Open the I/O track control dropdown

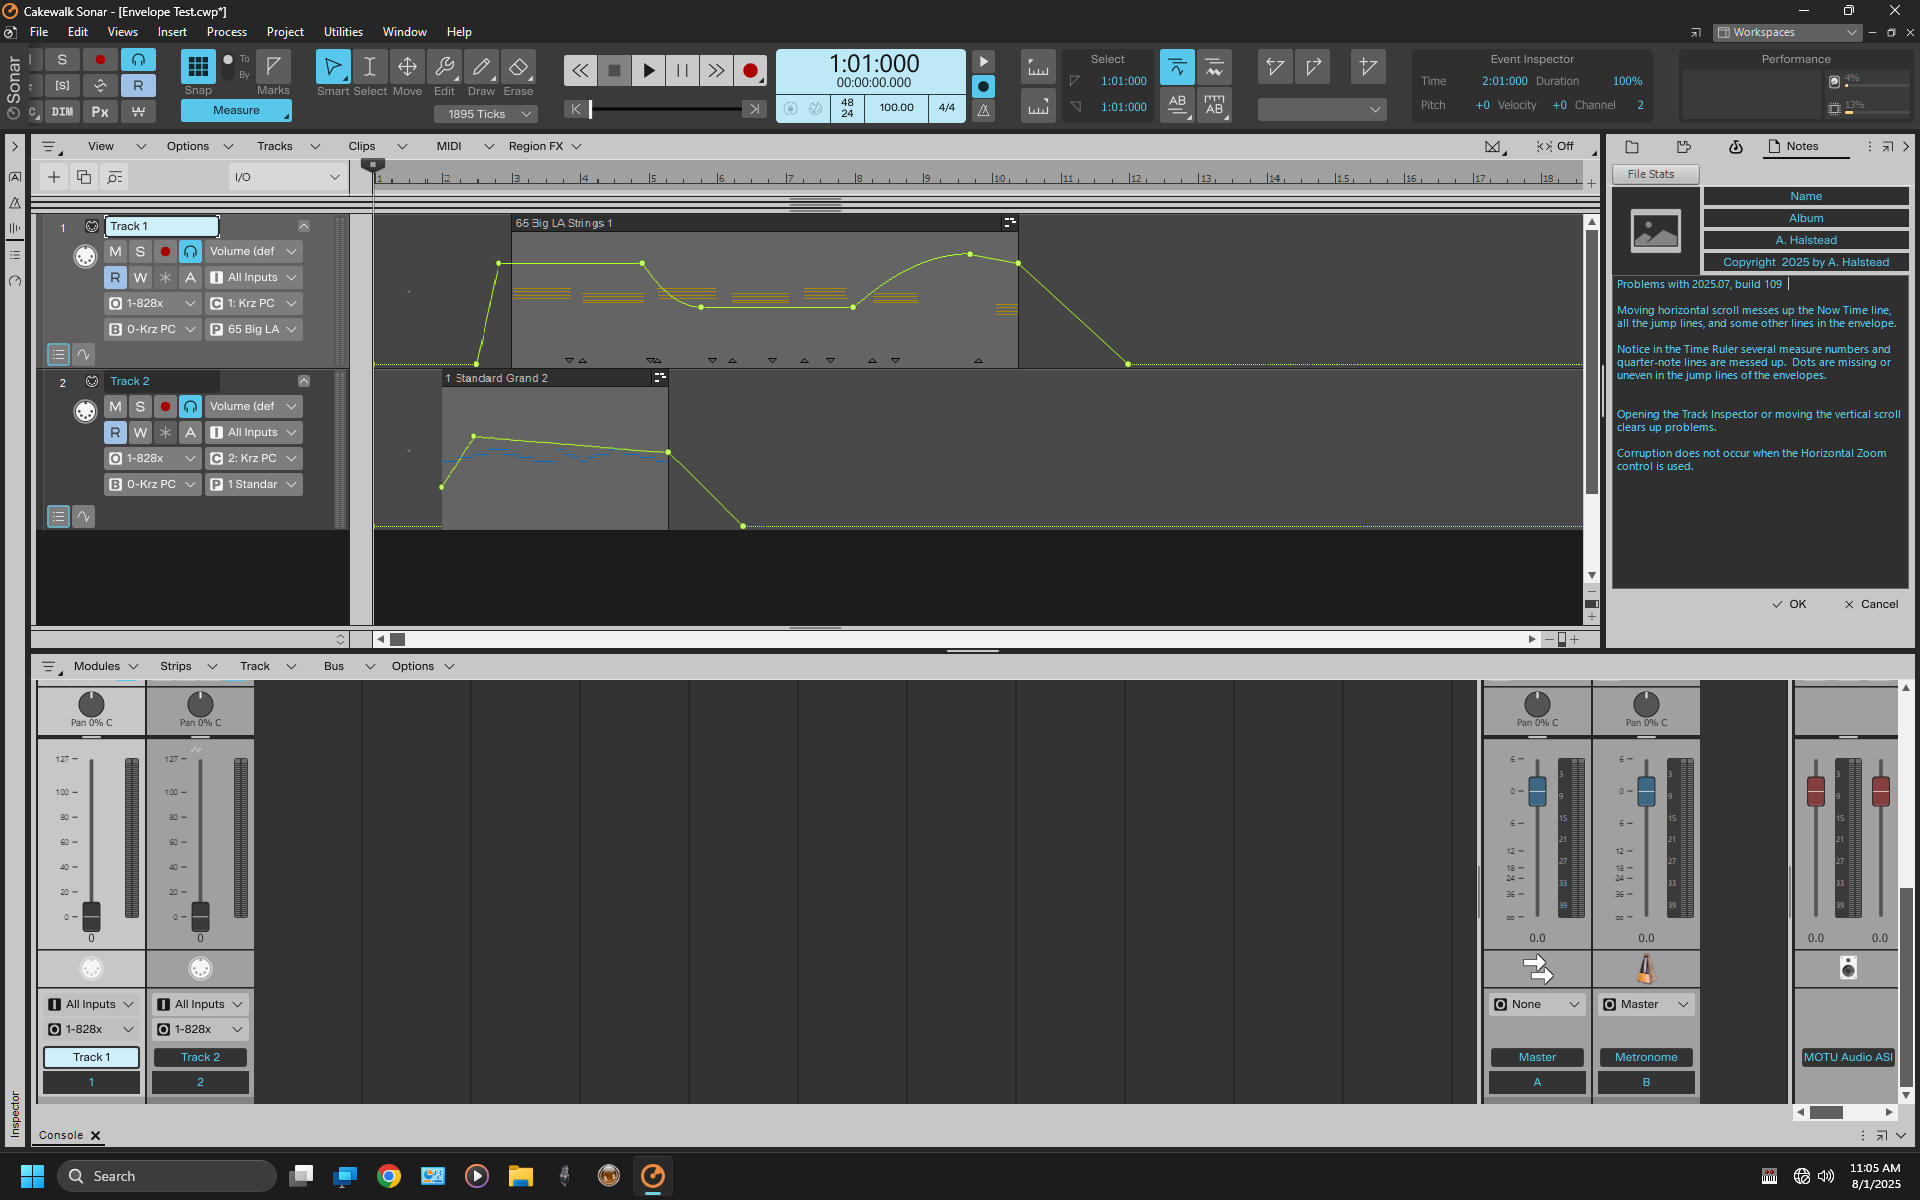(x=287, y=177)
